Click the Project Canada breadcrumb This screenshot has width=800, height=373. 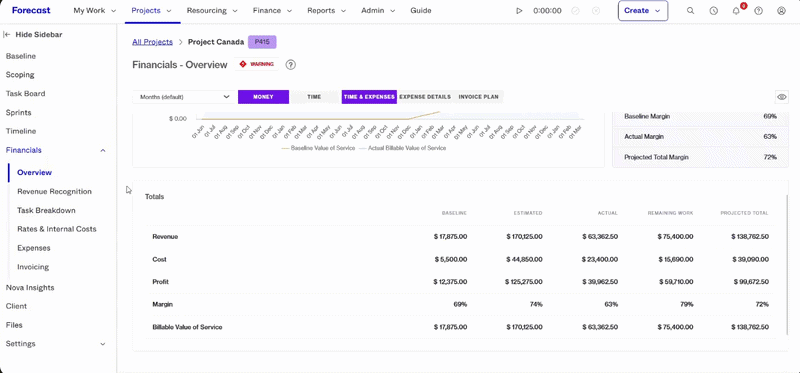(x=216, y=42)
